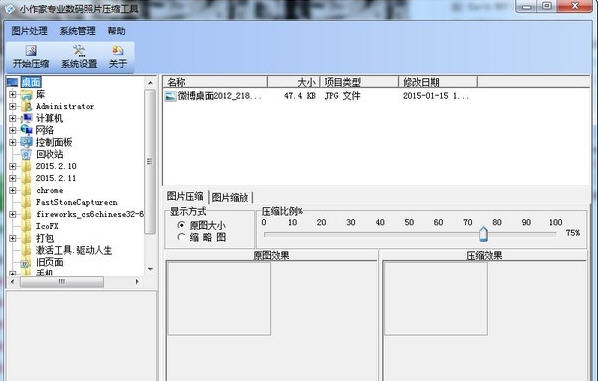Select 原图大小 display option
The height and width of the screenshot is (381, 599).
click(x=181, y=225)
